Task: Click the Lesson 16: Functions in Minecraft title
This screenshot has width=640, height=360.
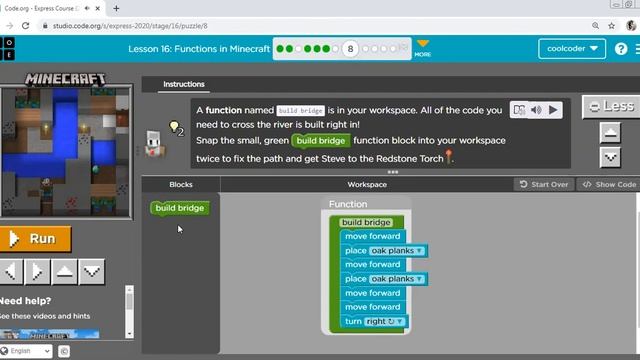Action: [199, 49]
